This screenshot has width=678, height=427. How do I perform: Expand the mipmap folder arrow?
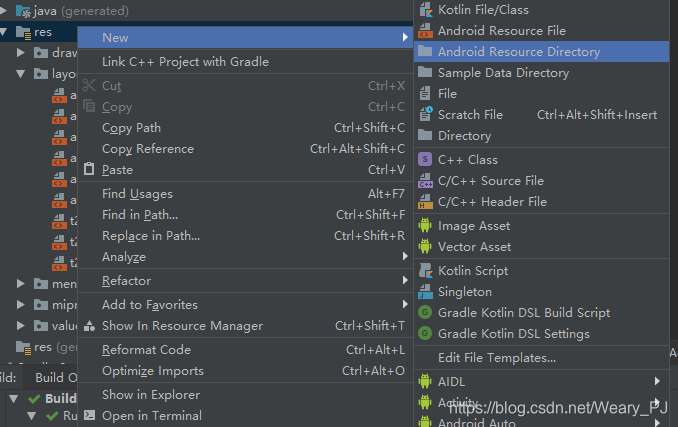20,305
